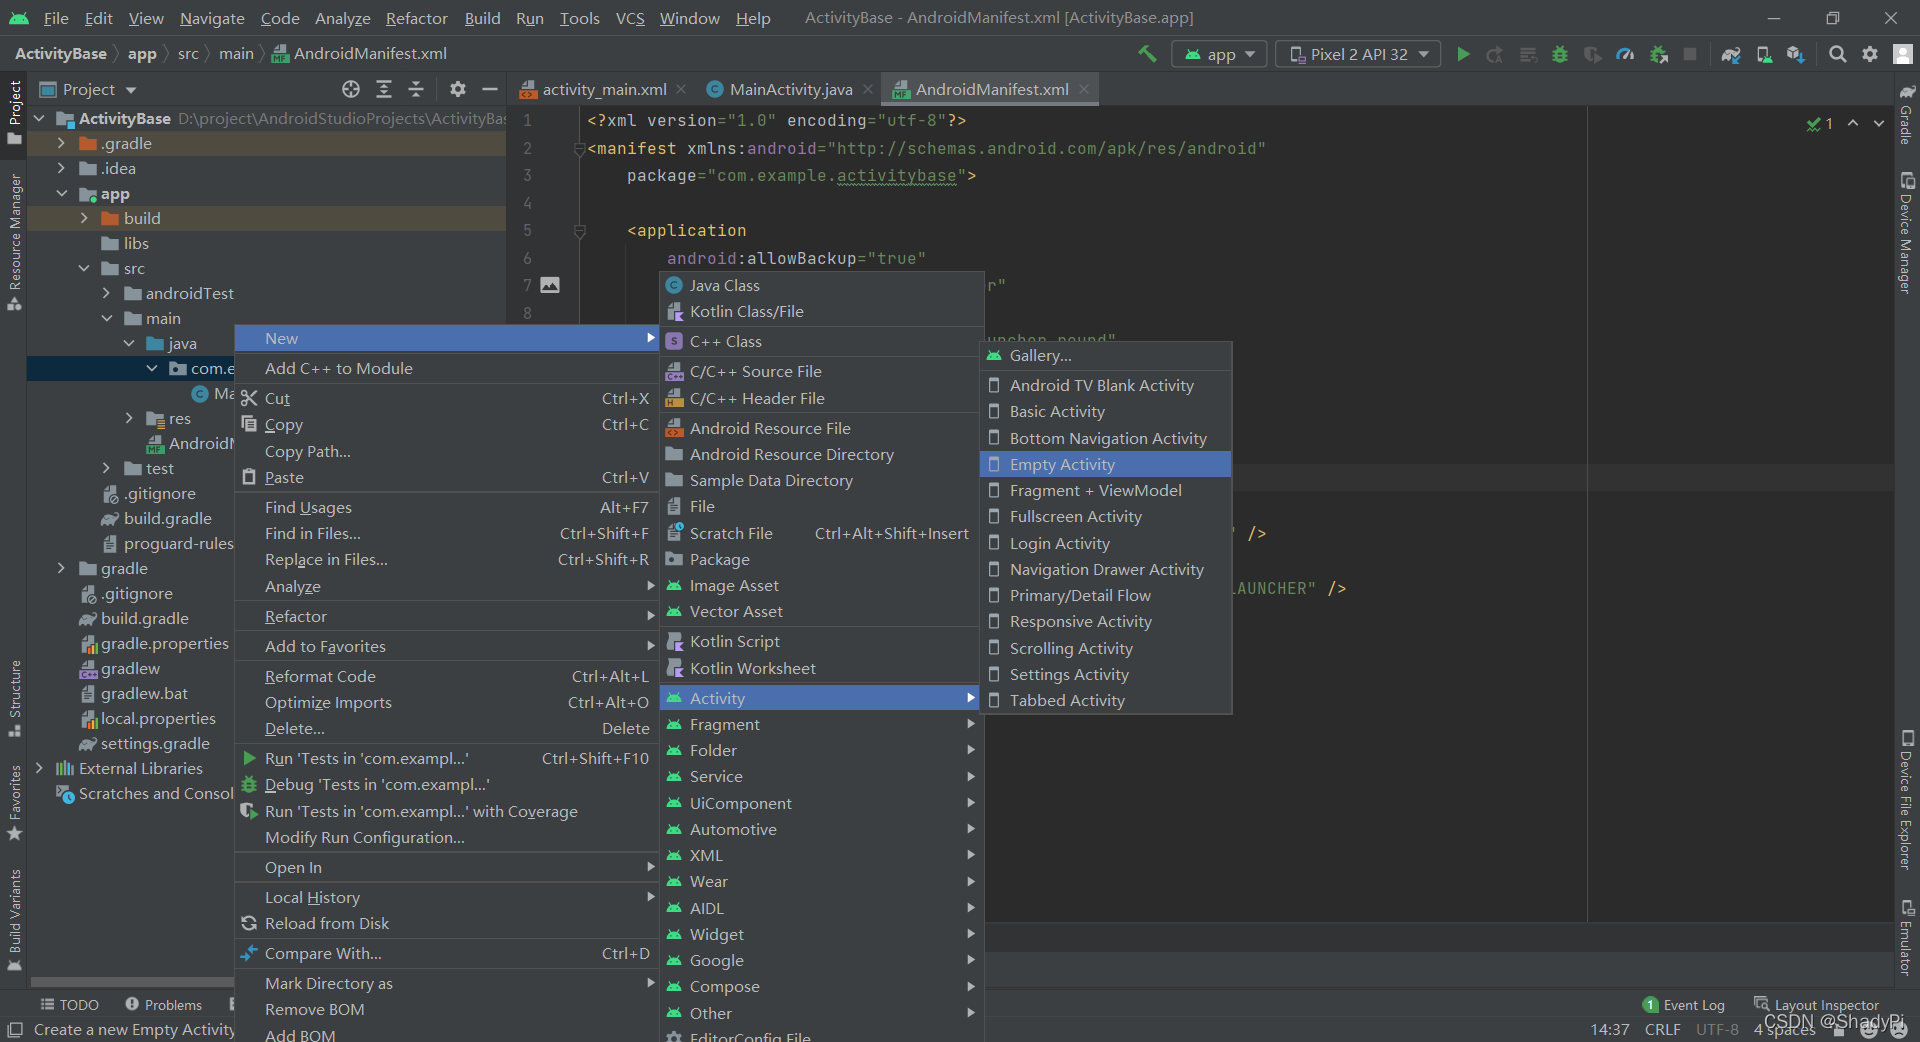Expand the res folder
Viewport: 1920px width, 1042px height.
pyautogui.click(x=129, y=418)
